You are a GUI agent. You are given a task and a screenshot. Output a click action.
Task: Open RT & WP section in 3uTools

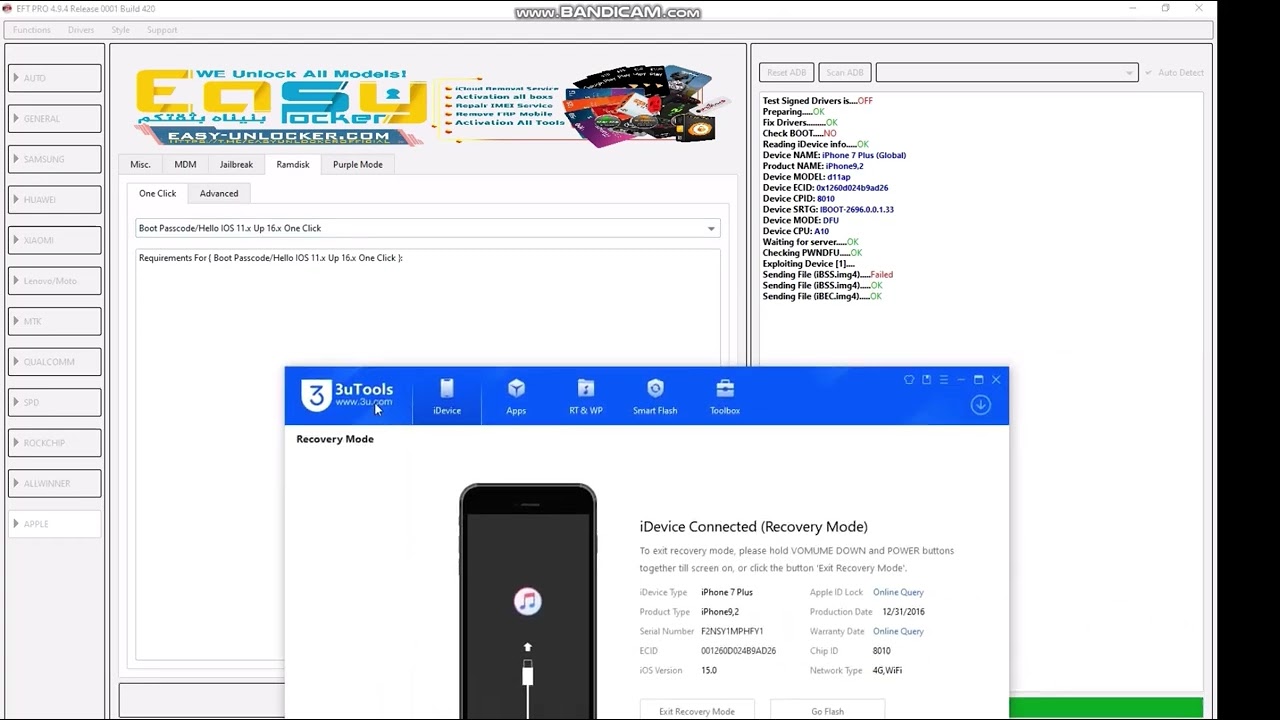(586, 396)
